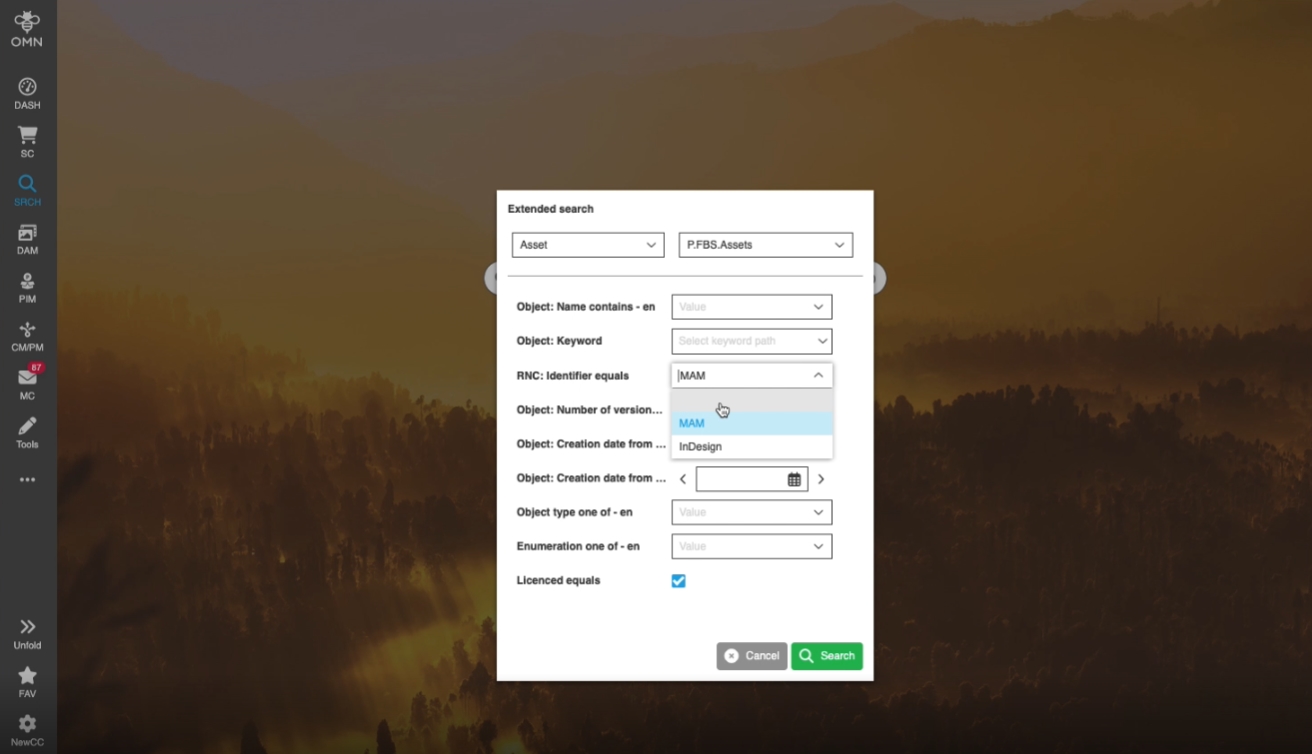
Task: Click the RNC Identifier text input
Action: (741, 376)
